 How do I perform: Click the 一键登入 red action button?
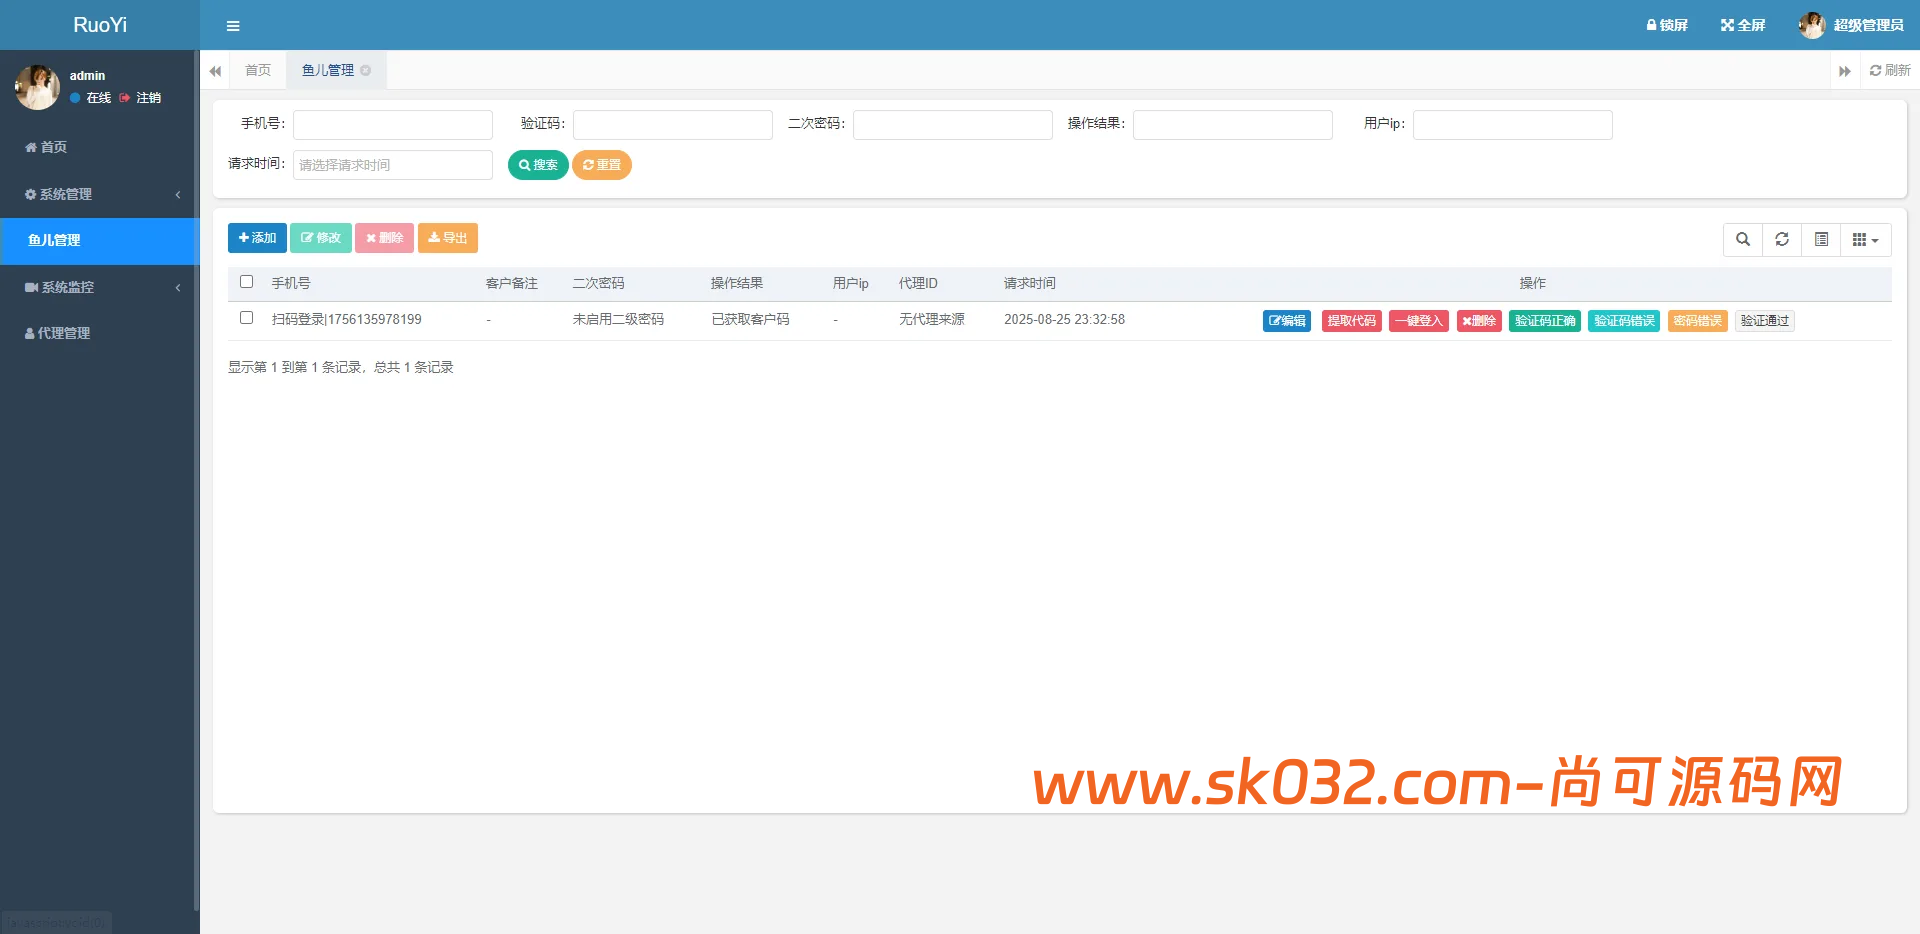(x=1418, y=320)
